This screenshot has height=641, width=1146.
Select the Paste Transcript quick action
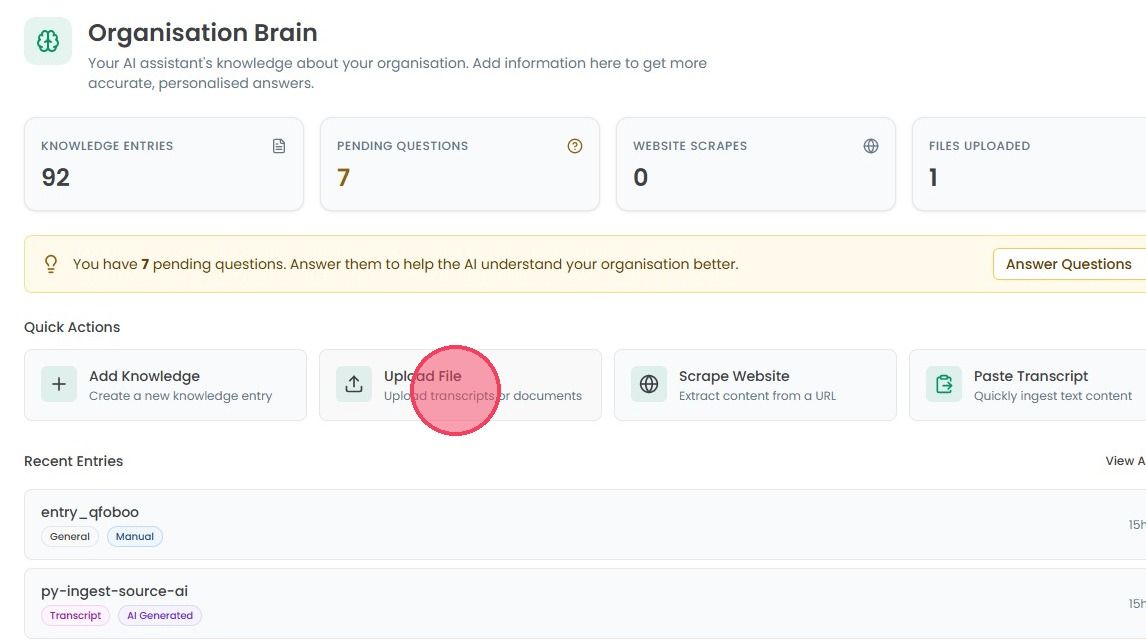click(x=1028, y=385)
